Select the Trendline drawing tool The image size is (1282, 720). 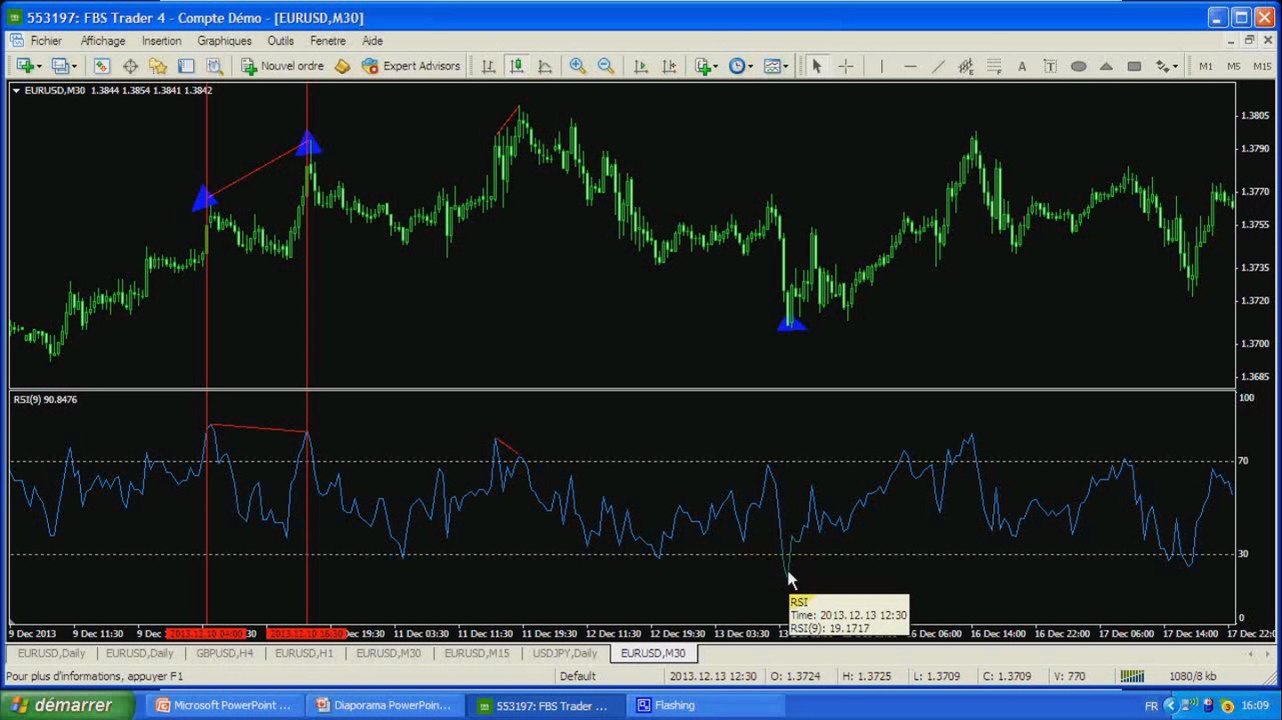click(938, 66)
